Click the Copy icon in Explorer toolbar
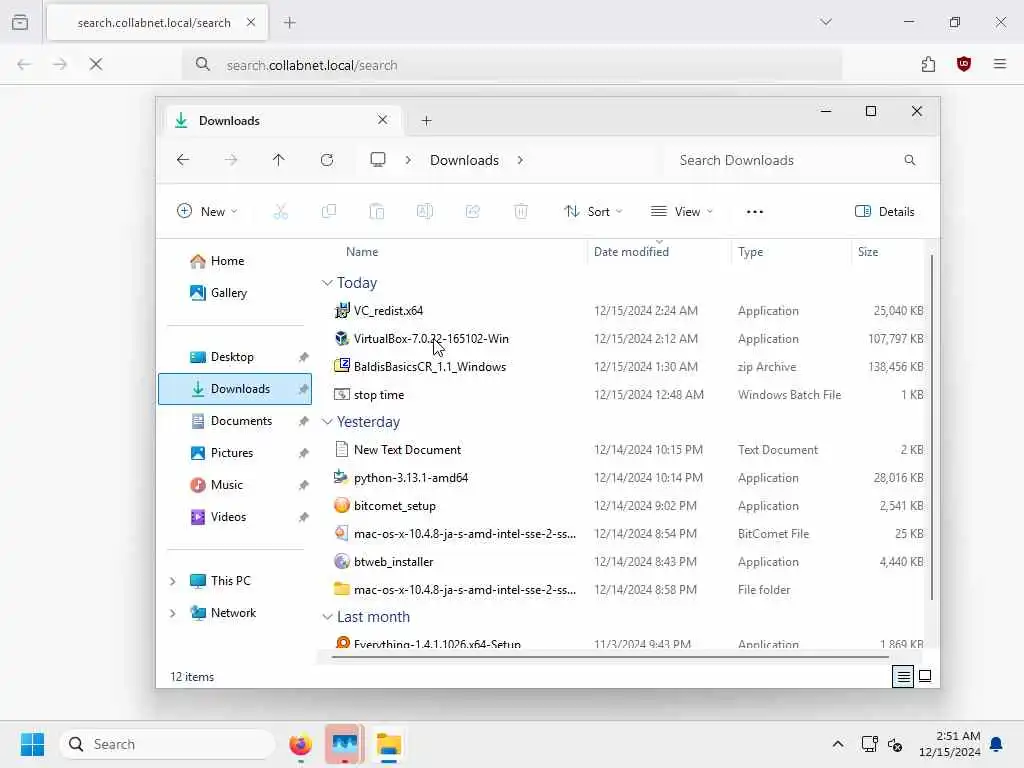 [x=328, y=212]
